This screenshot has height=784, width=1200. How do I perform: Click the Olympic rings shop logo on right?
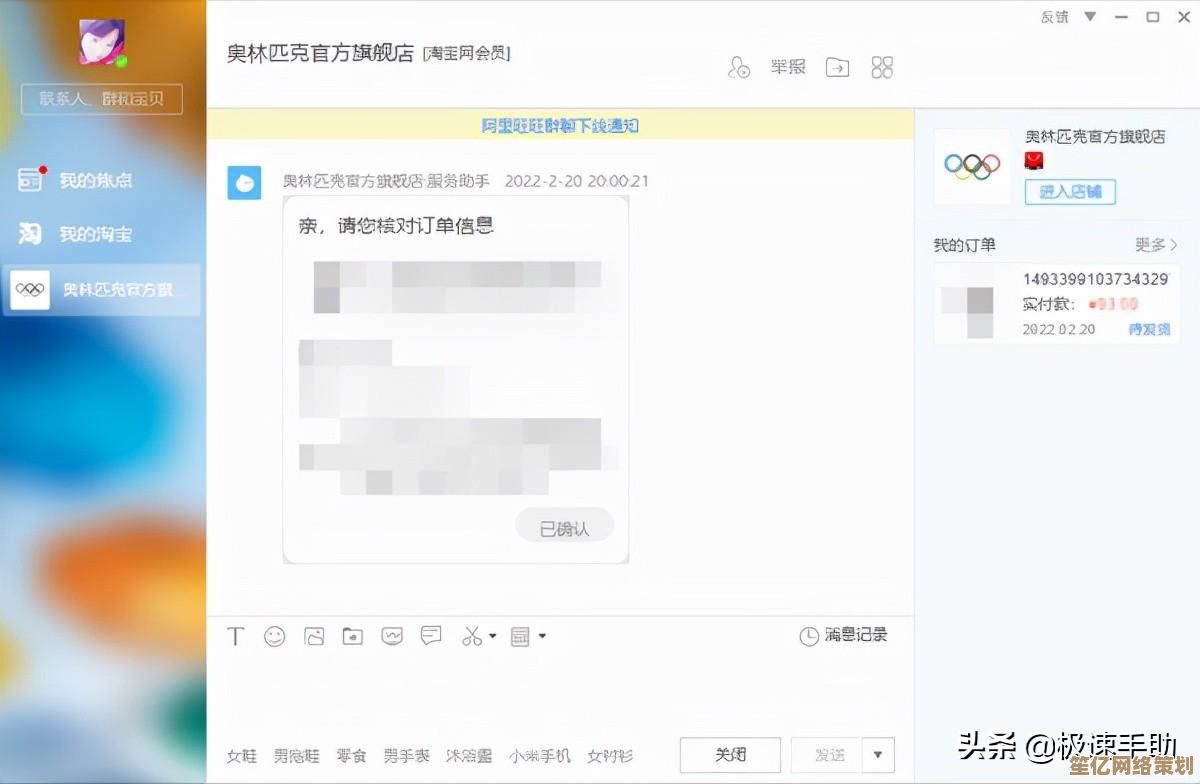(x=972, y=166)
